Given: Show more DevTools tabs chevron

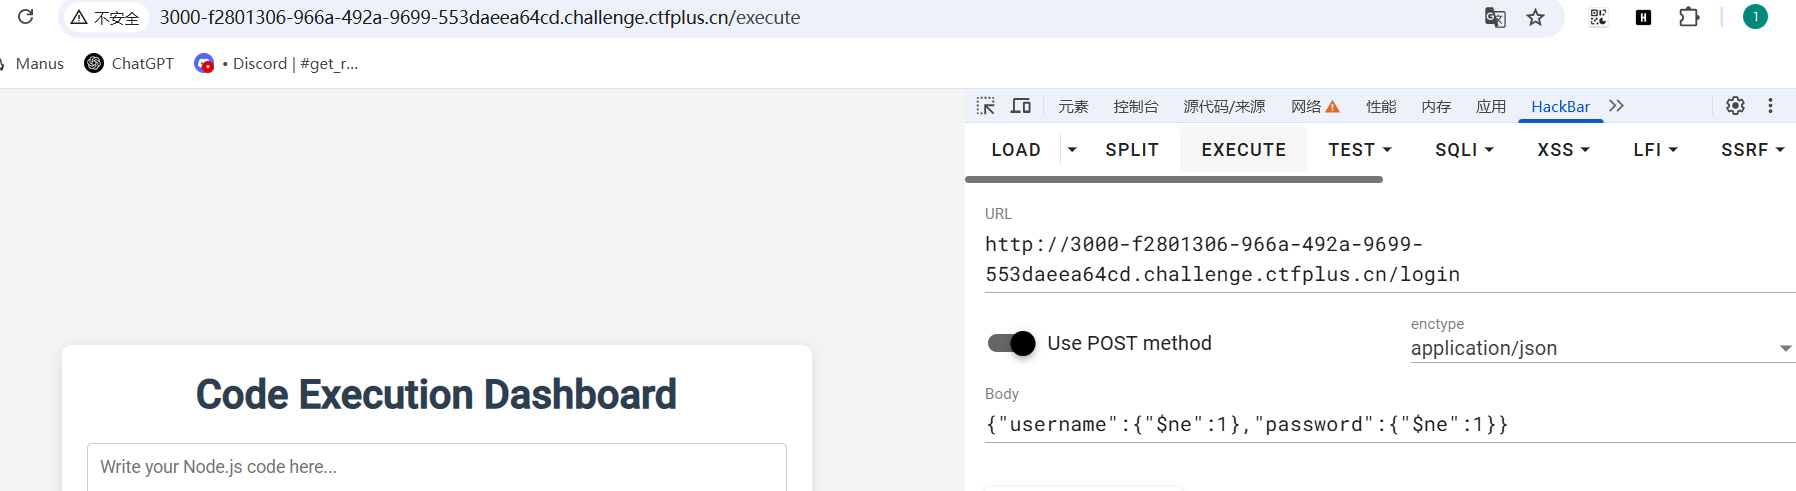Looking at the screenshot, I should click(1616, 106).
